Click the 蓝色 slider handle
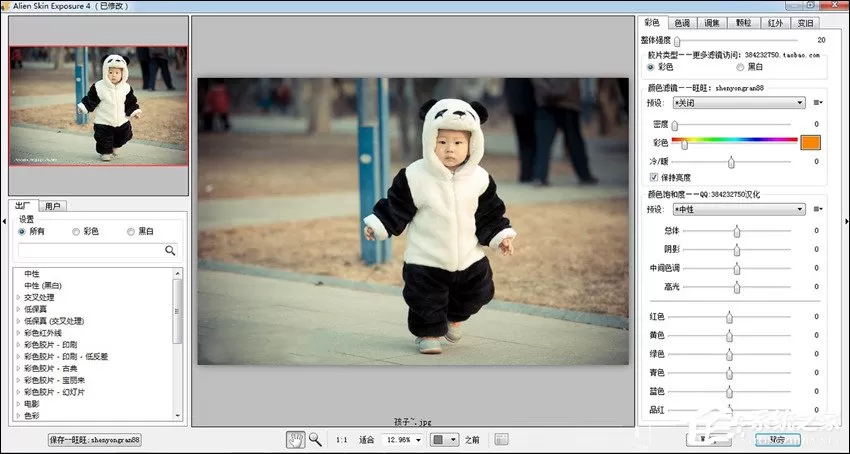The height and width of the screenshot is (454, 850). [729, 392]
